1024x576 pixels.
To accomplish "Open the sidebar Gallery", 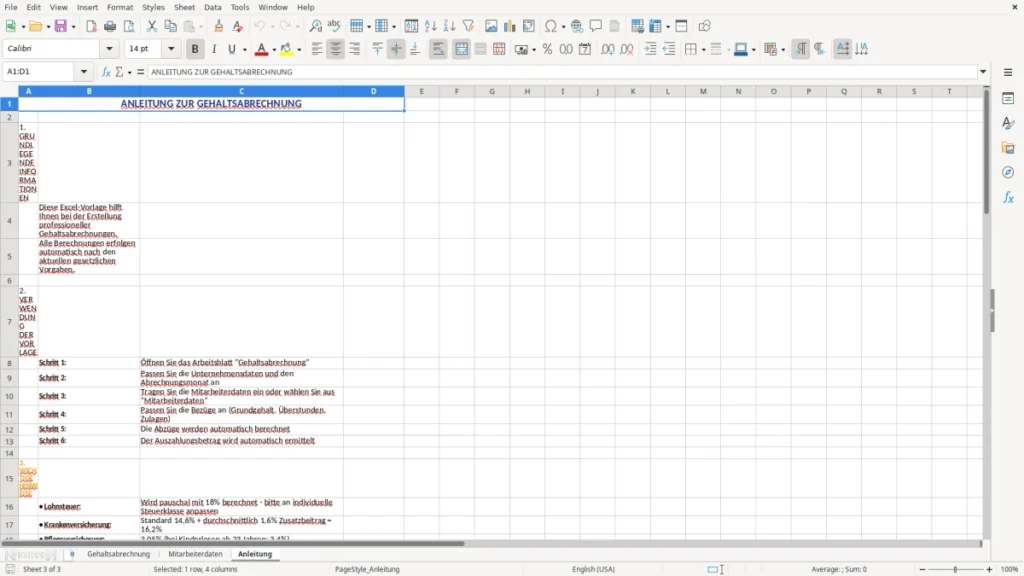I will [1008, 148].
